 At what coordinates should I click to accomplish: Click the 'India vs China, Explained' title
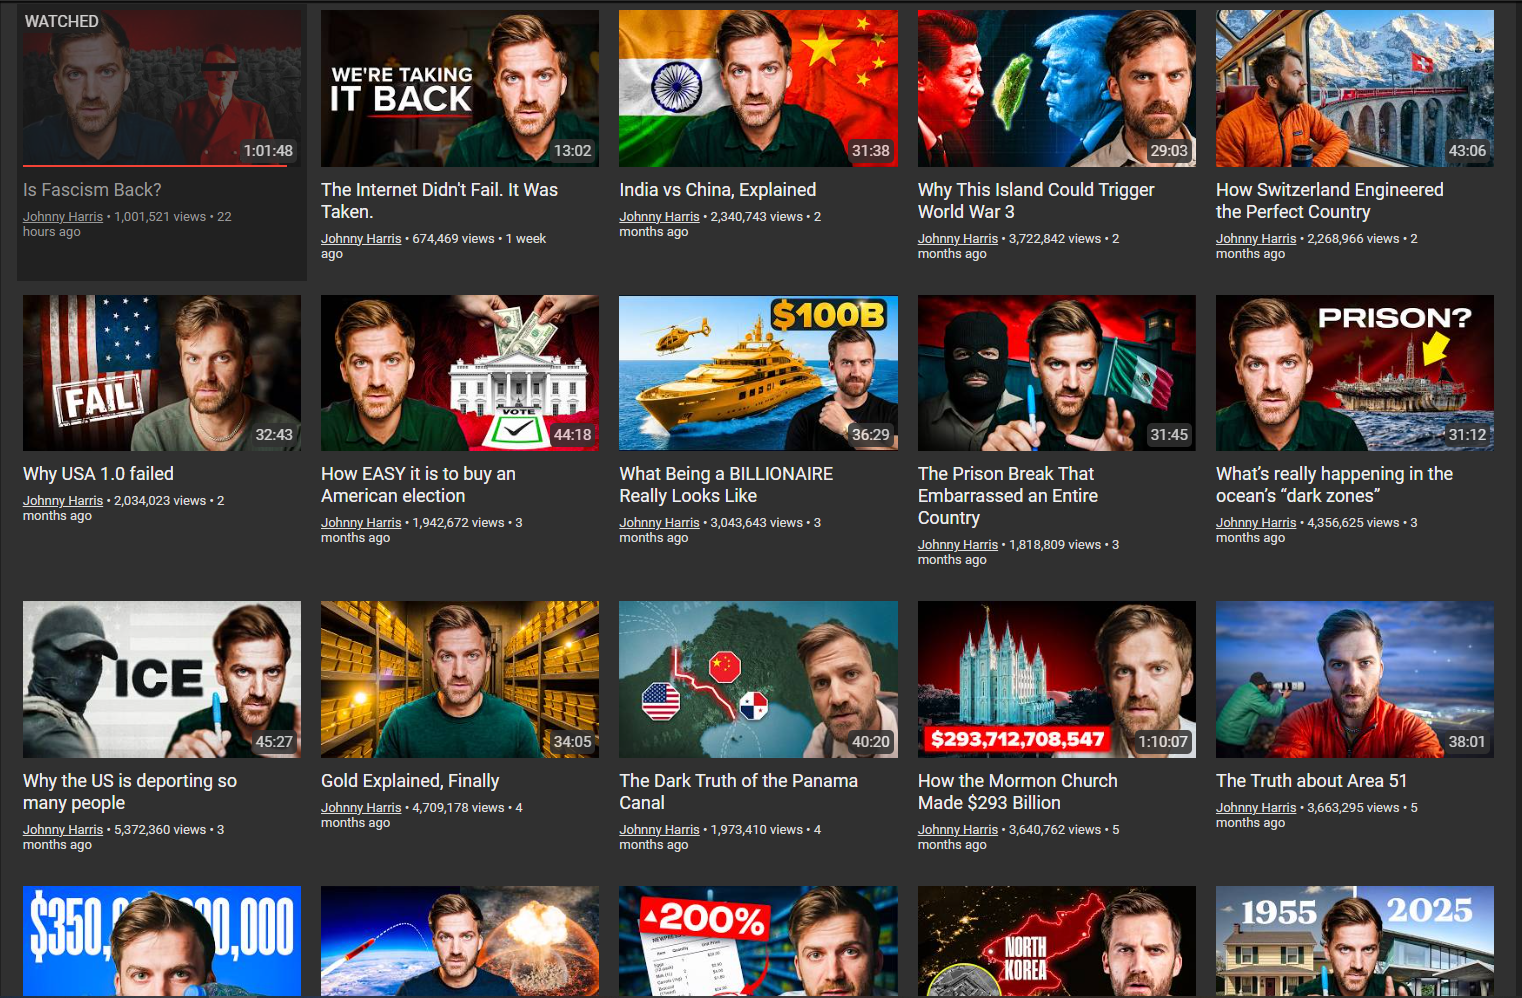(718, 190)
